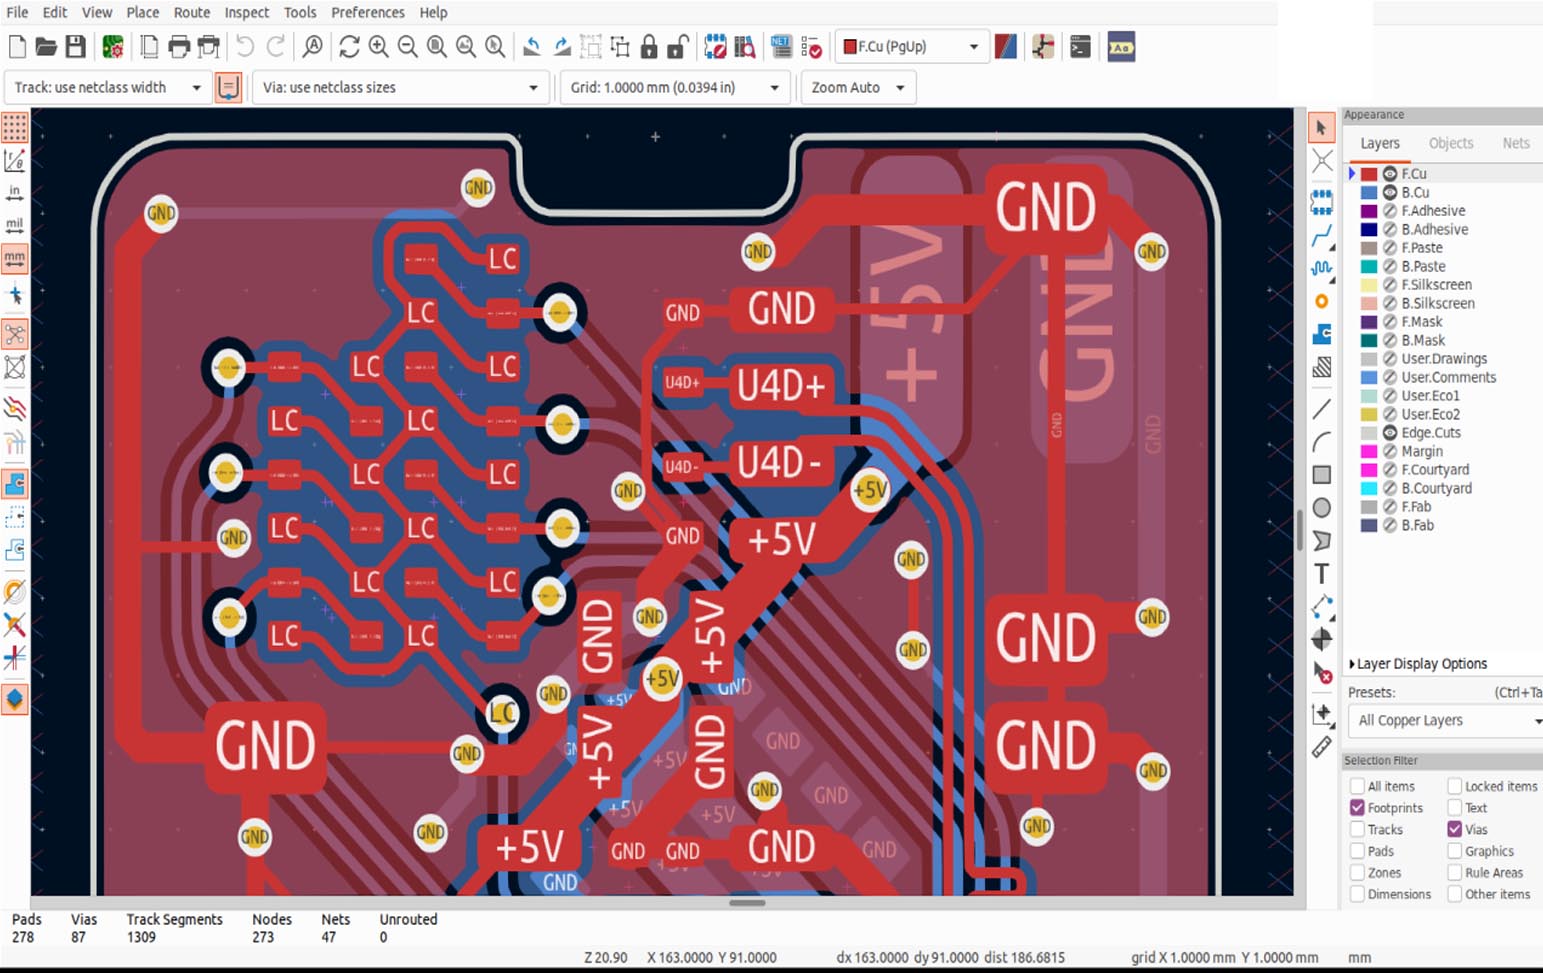This screenshot has height=973, width=1543.
Task: Uncheck the Vias selection filter
Action: tap(1455, 829)
